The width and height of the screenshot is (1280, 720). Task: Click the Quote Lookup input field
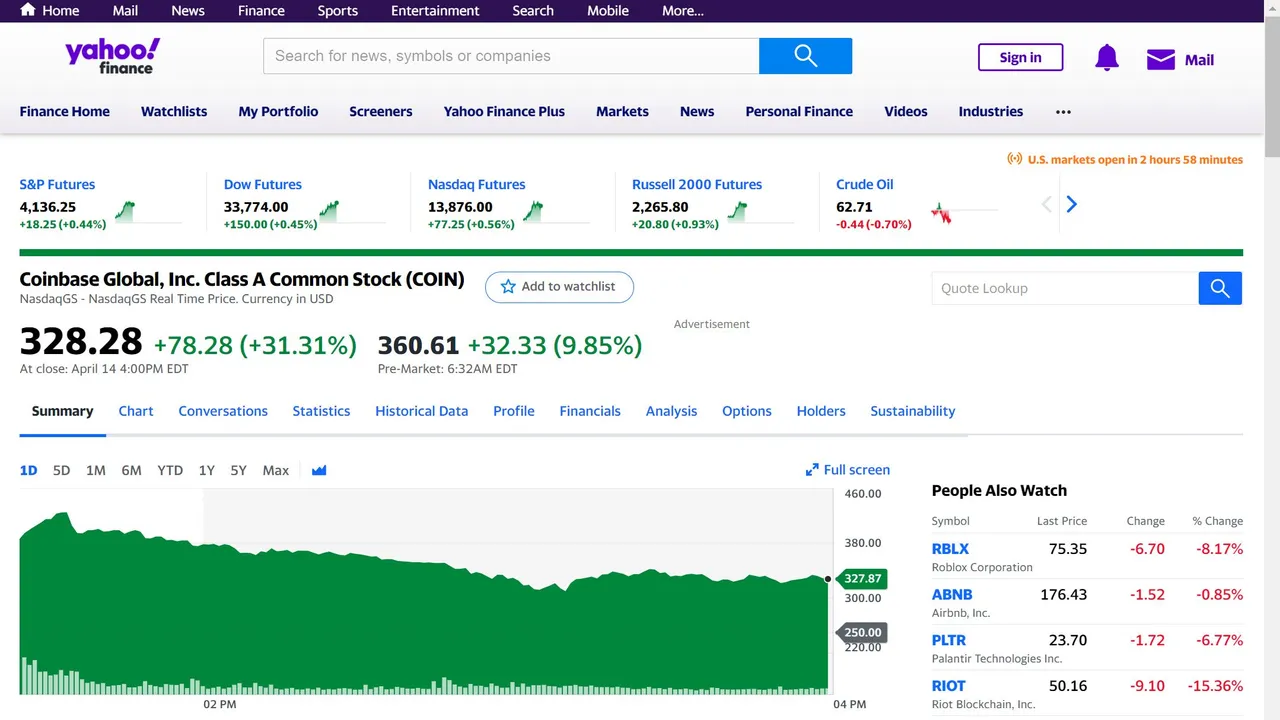pyautogui.click(x=1065, y=288)
